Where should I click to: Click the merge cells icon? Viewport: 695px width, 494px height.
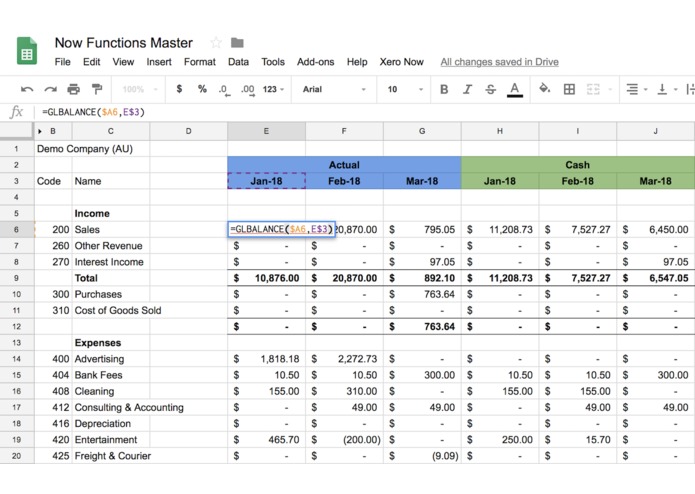593,89
